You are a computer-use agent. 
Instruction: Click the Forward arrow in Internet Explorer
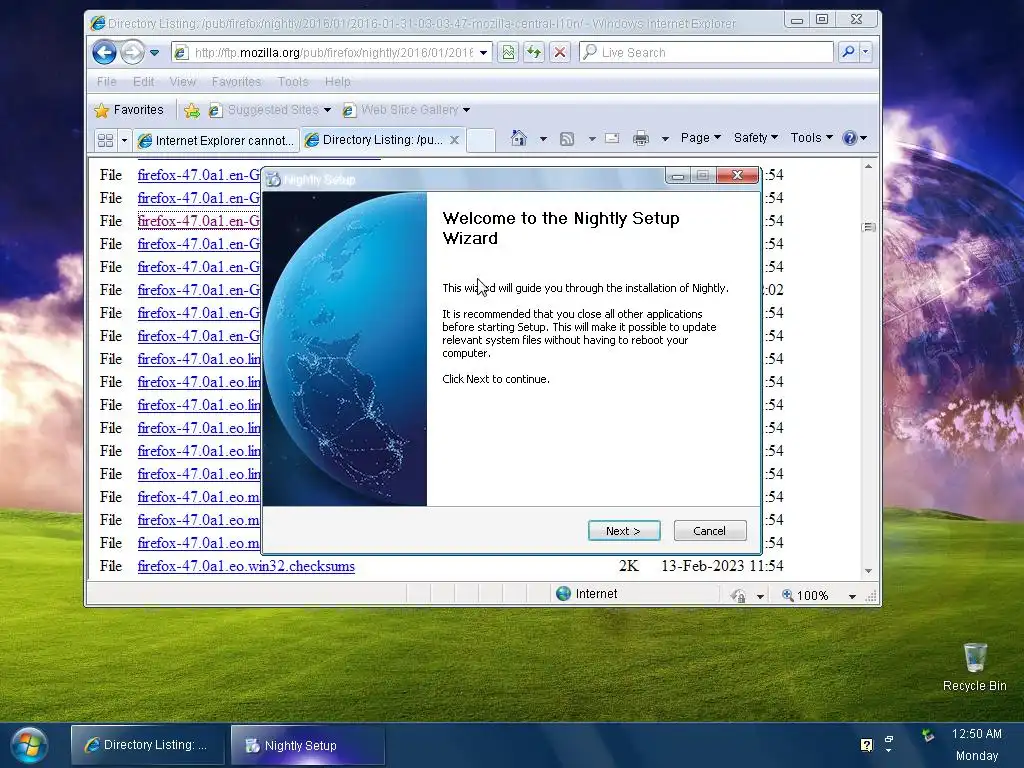coord(133,52)
